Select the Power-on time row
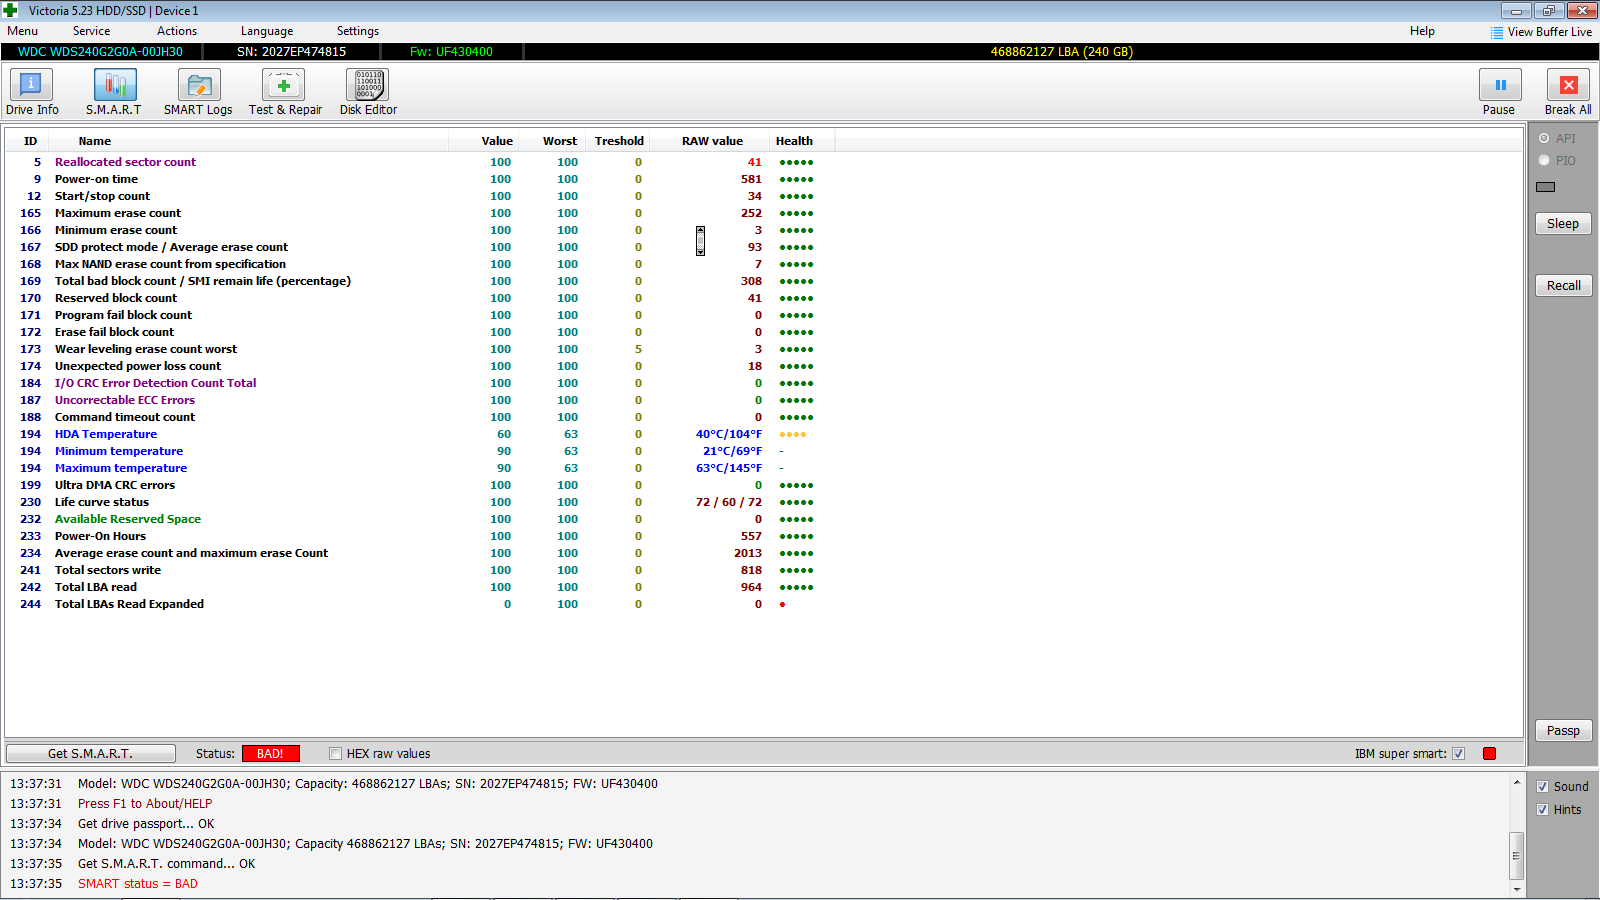 (420, 179)
